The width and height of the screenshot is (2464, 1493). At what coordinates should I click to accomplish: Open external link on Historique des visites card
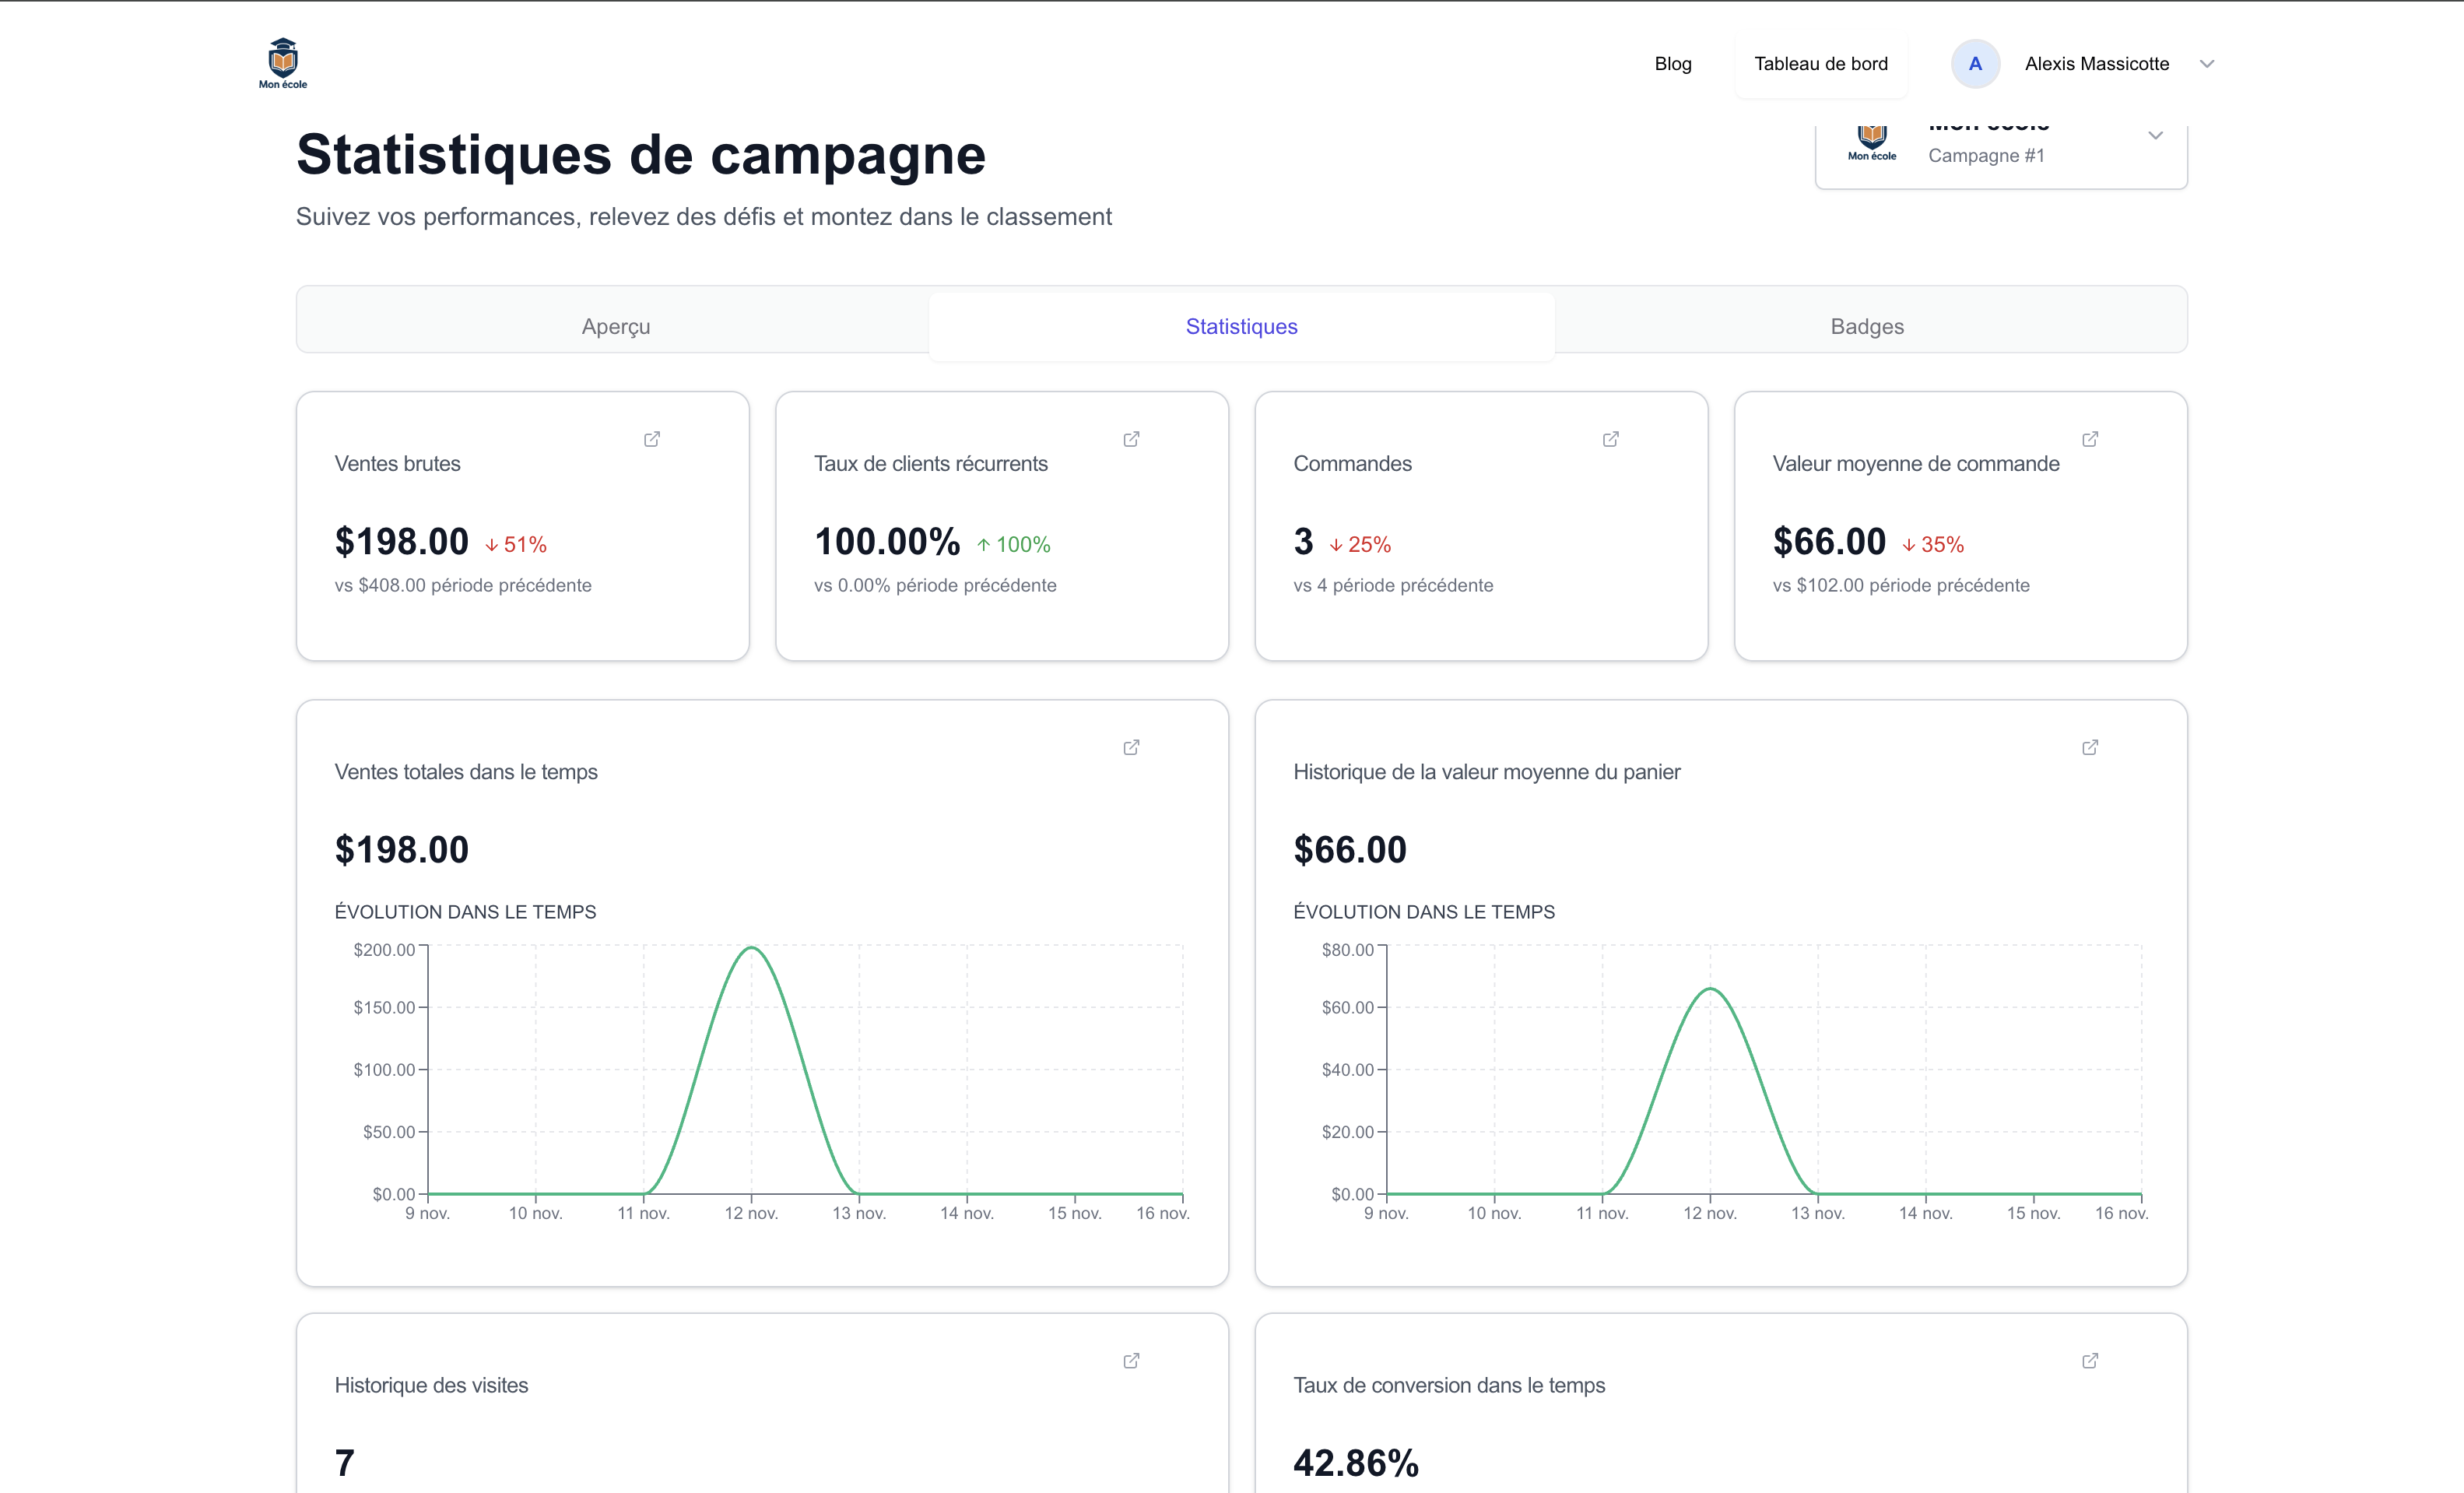pos(1131,1361)
